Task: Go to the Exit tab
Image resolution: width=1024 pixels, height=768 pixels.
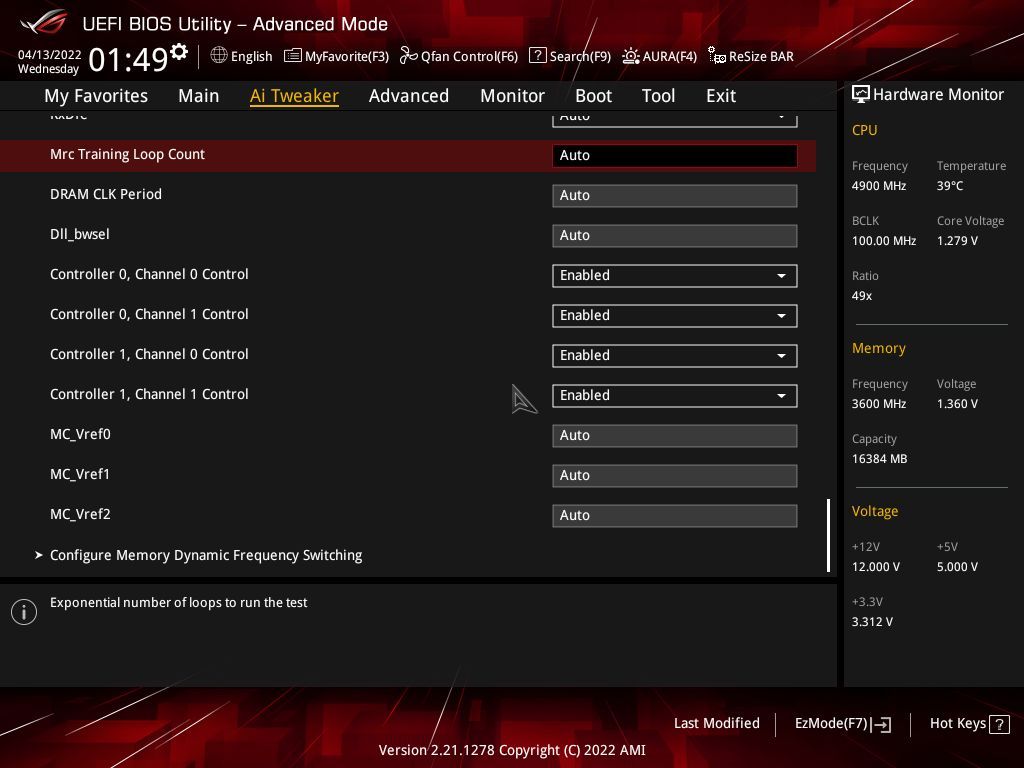Action: (721, 96)
